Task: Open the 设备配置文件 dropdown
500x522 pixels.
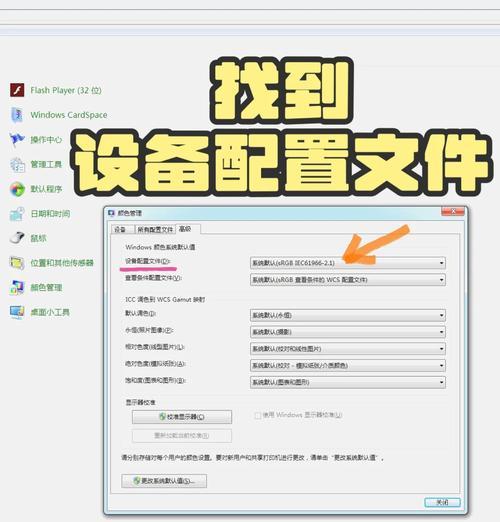Action: pyautogui.click(x=348, y=263)
